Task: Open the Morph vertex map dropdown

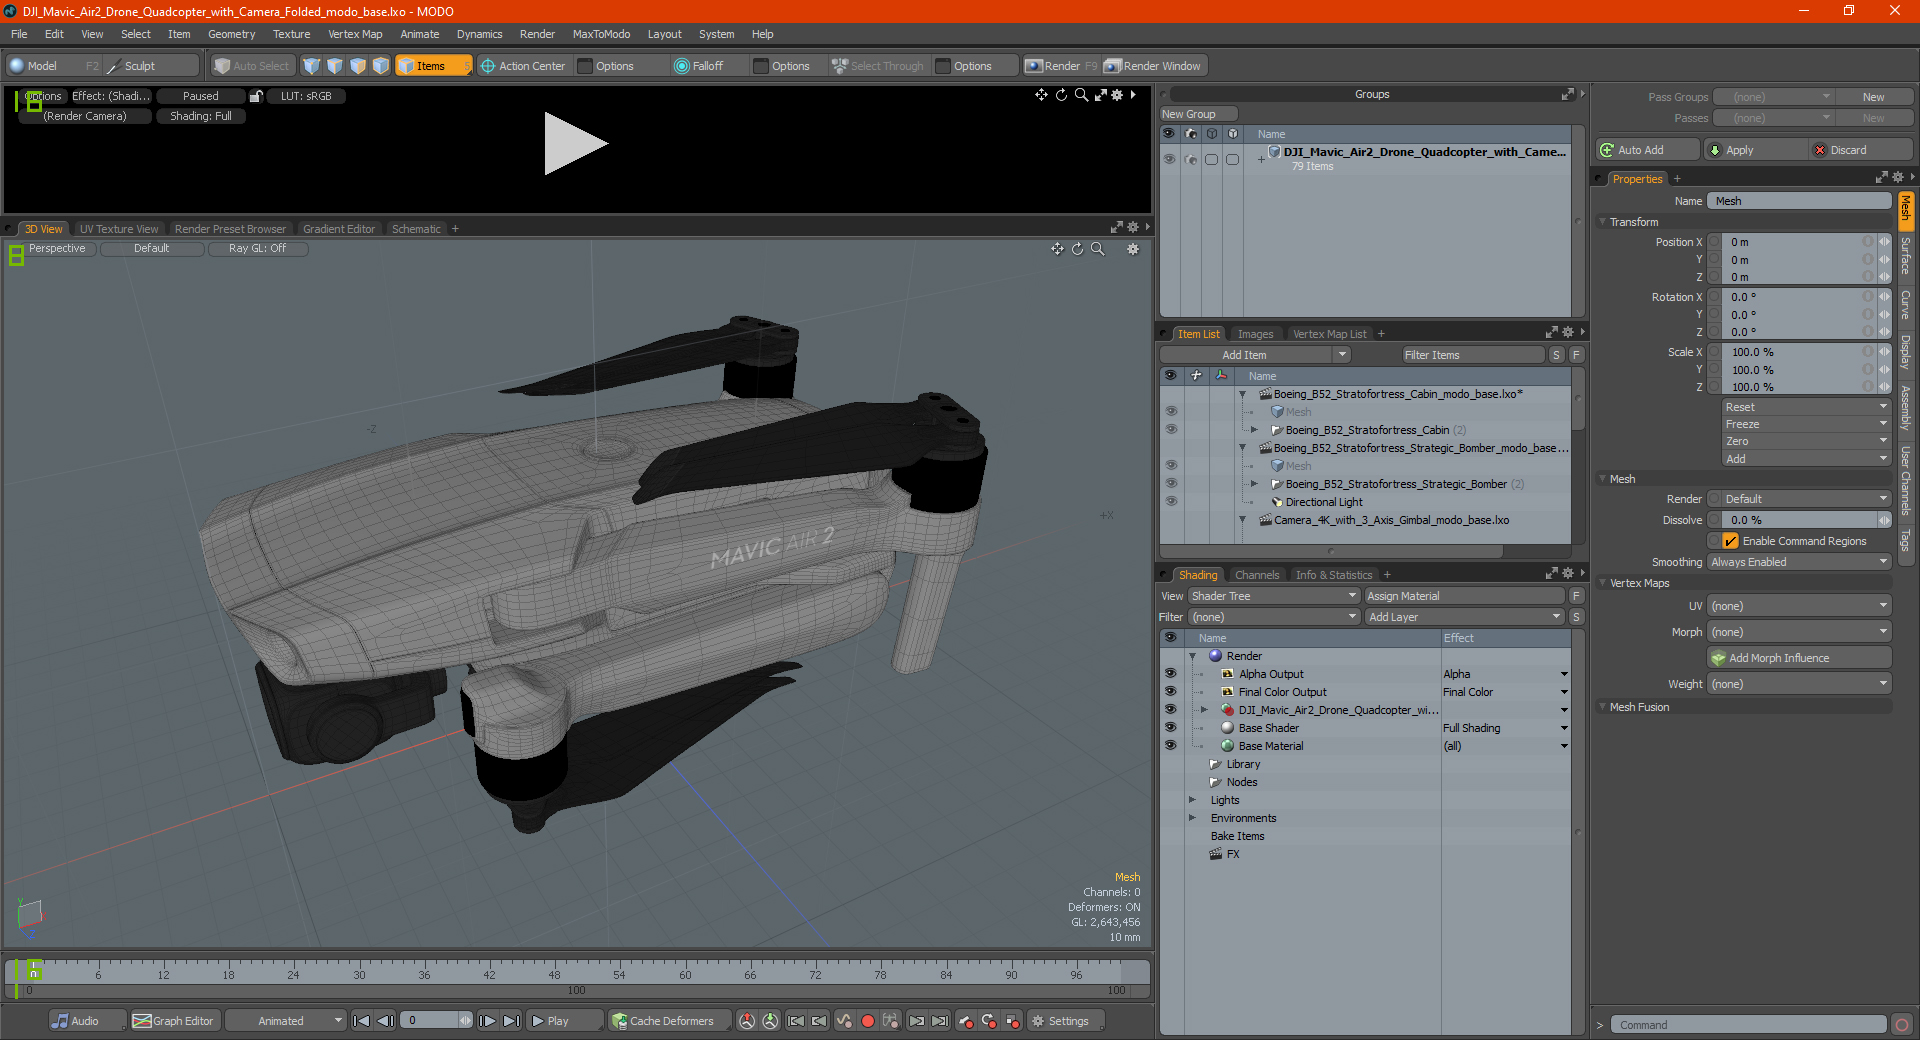Action: tap(1799, 632)
